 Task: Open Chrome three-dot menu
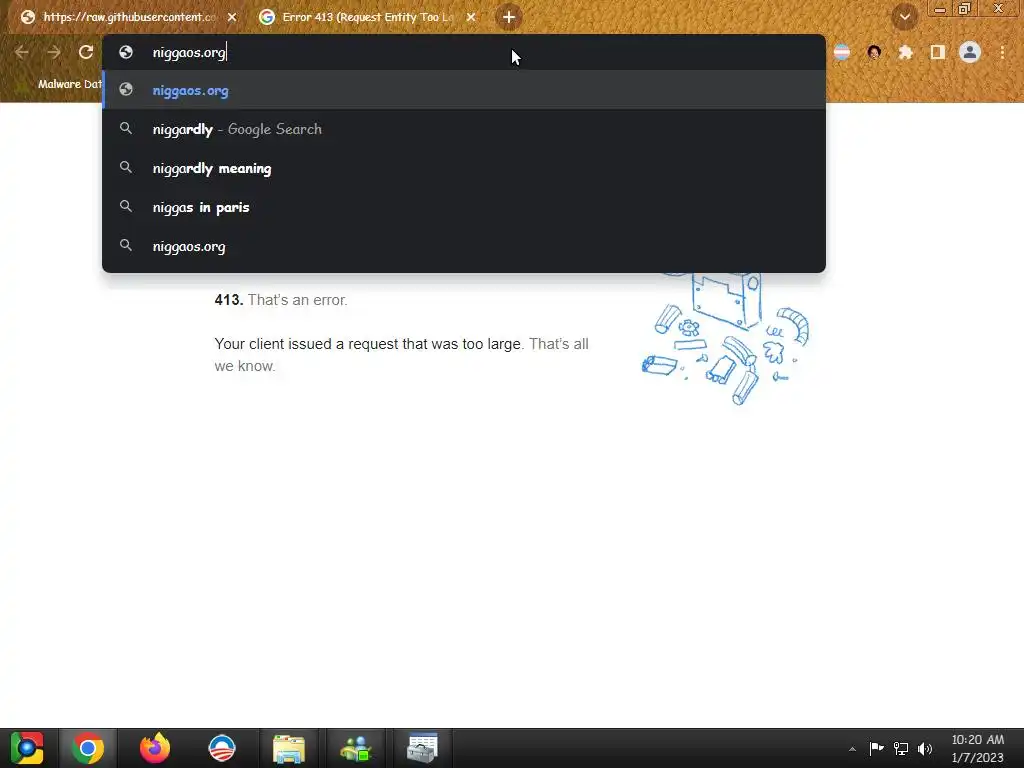(x=1002, y=52)
